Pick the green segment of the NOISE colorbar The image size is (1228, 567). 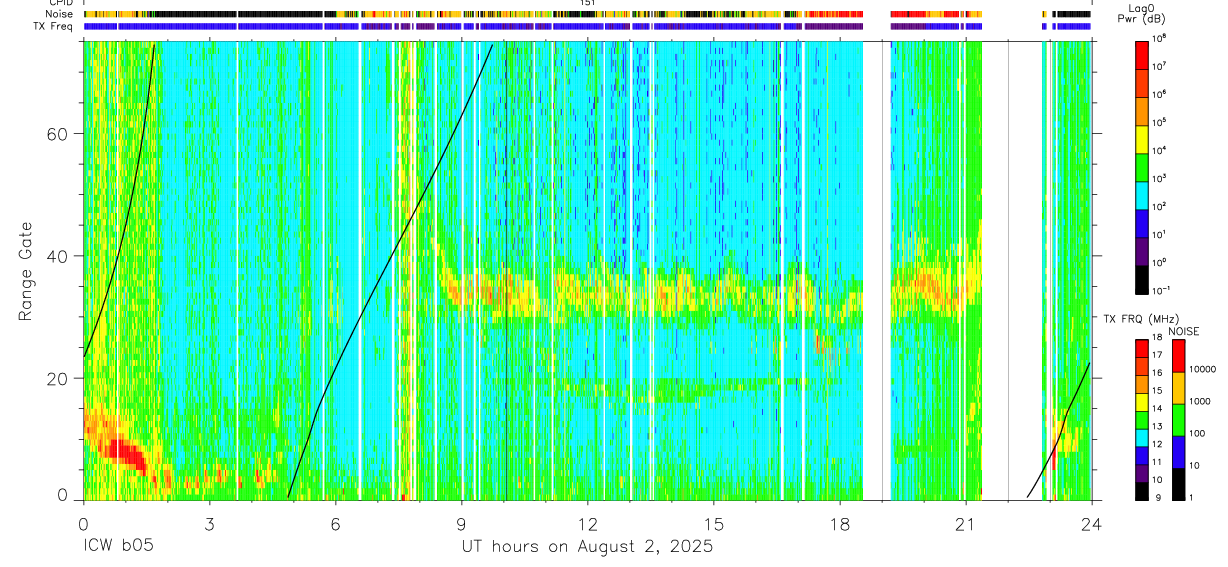point(1178,420)
